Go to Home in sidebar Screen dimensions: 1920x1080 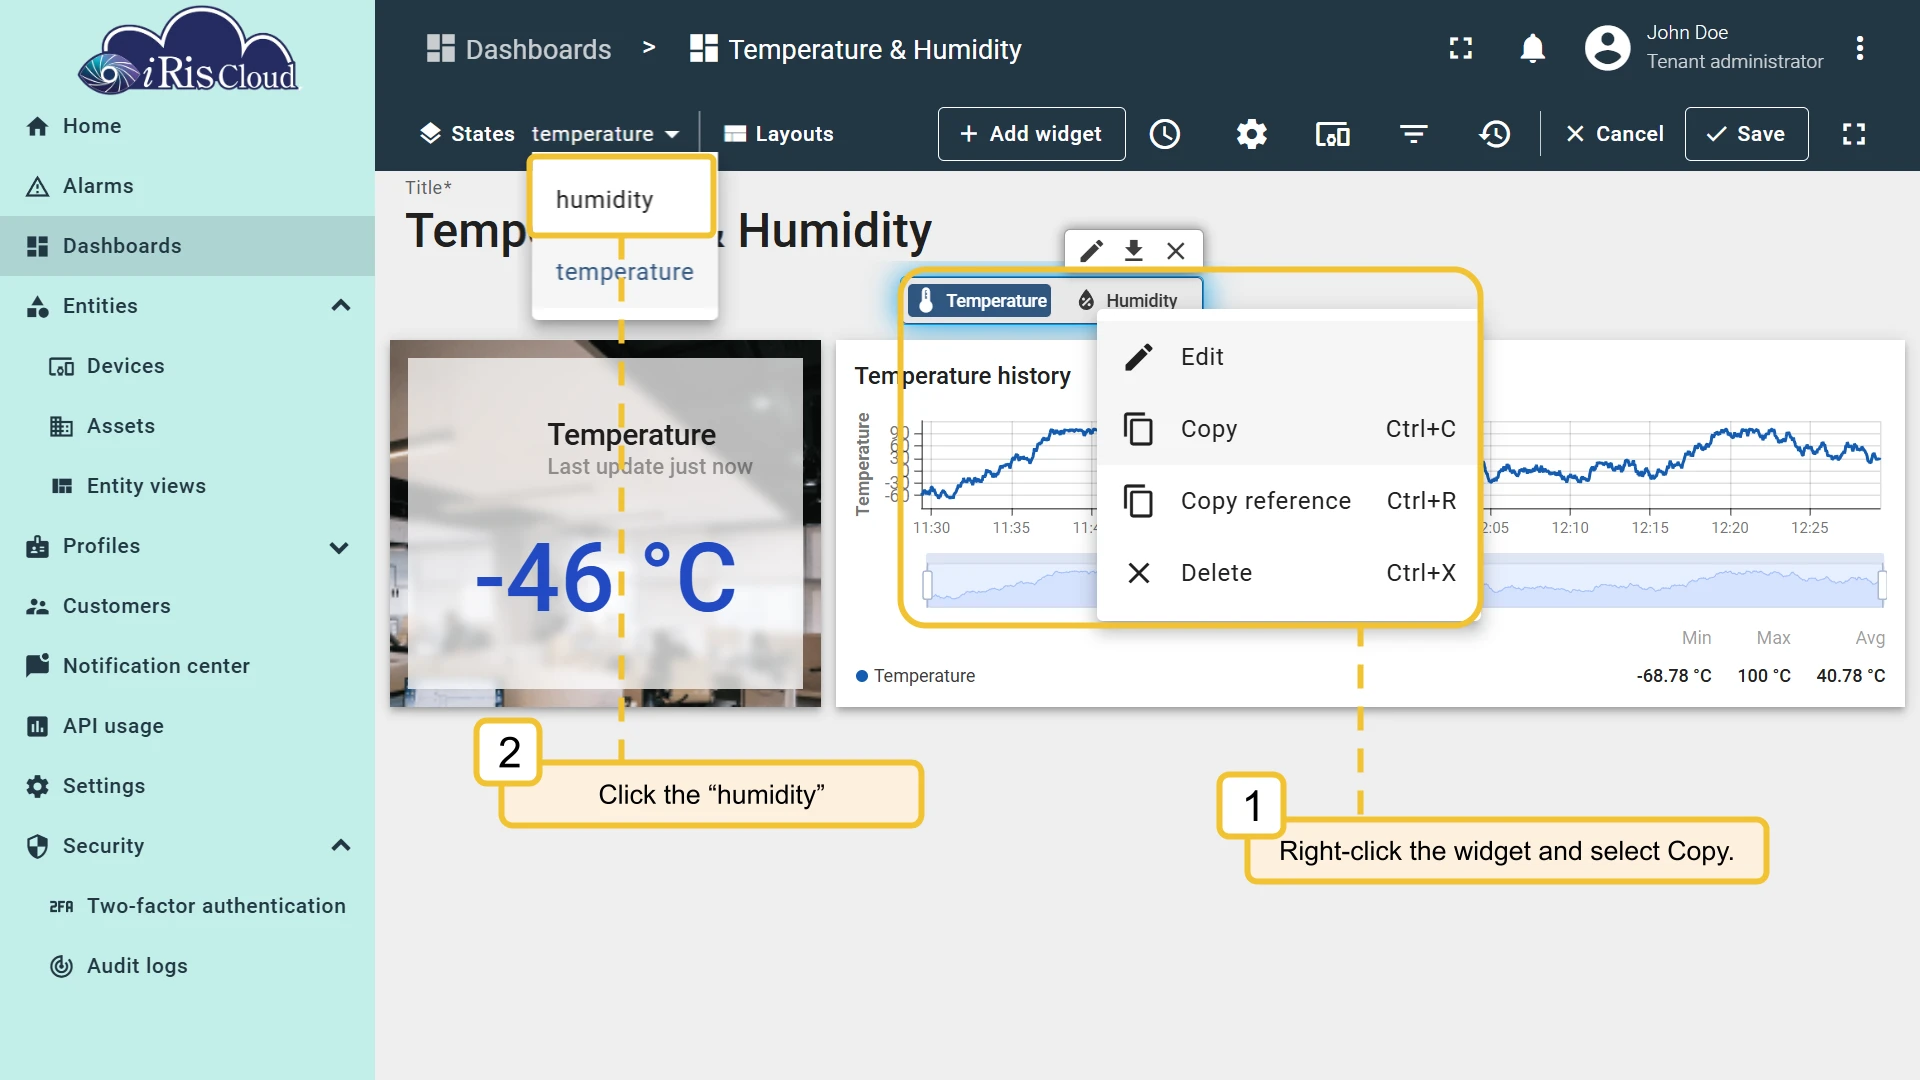pos(187,126)
